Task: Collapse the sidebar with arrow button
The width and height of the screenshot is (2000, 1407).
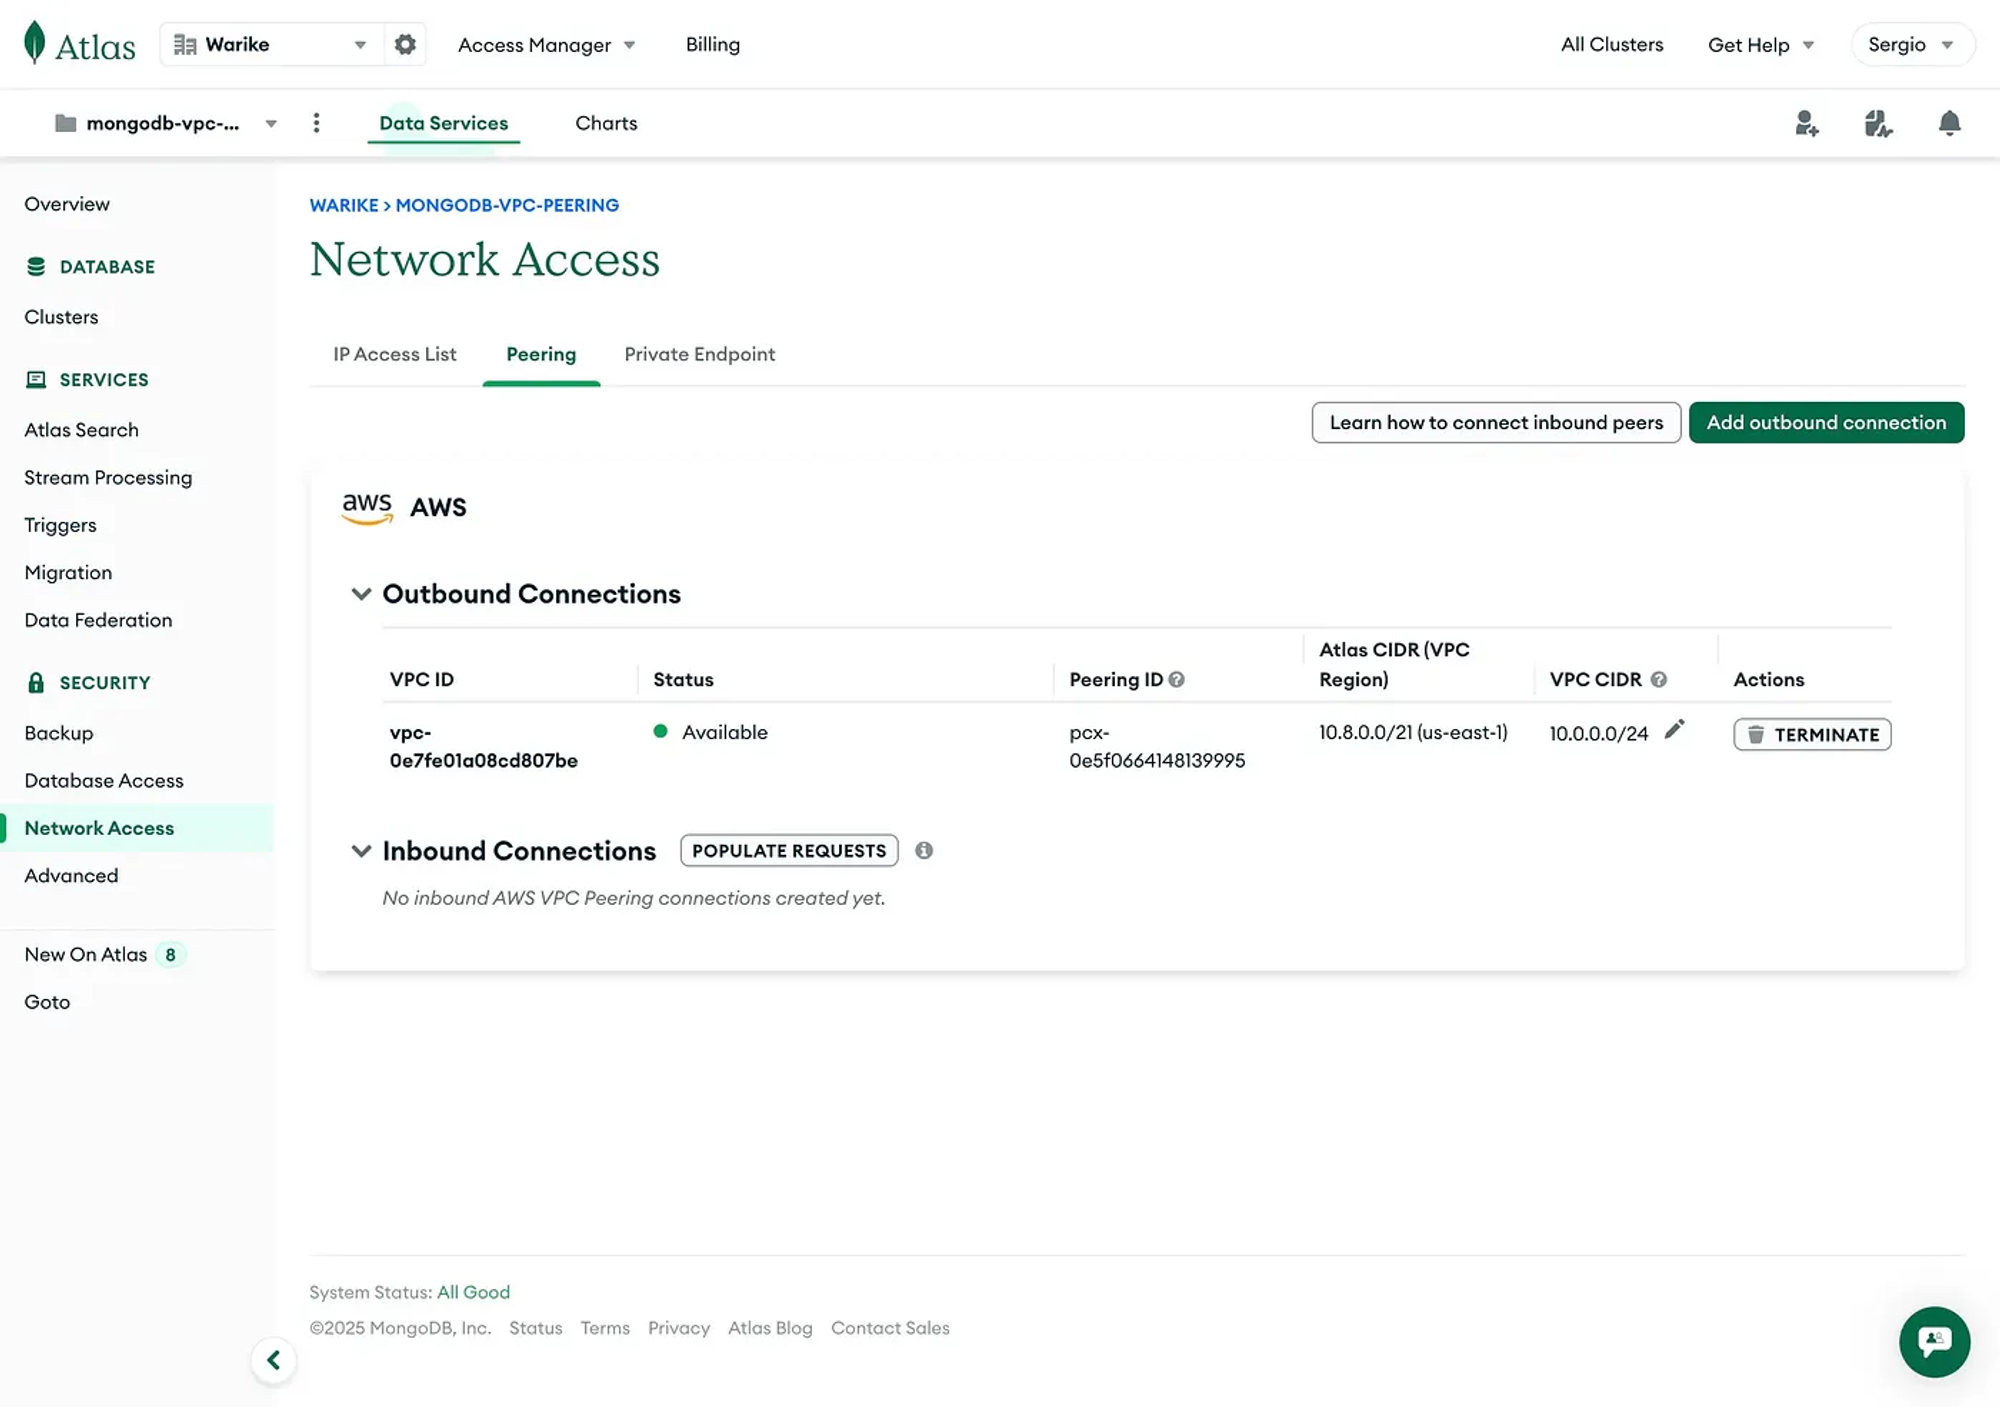Action: [x=273, y=1360]
